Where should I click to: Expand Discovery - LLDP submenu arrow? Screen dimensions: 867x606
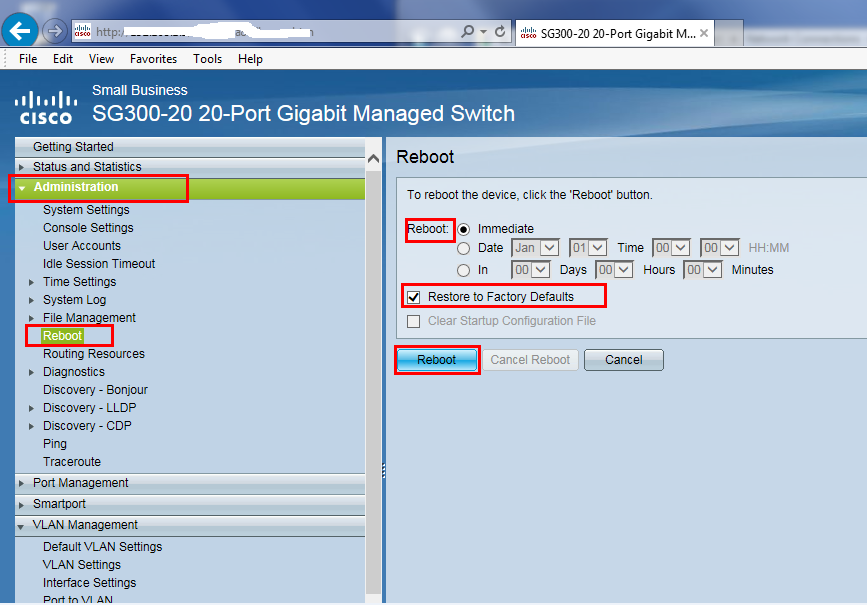pyautogui.click(x=32, y=408)
